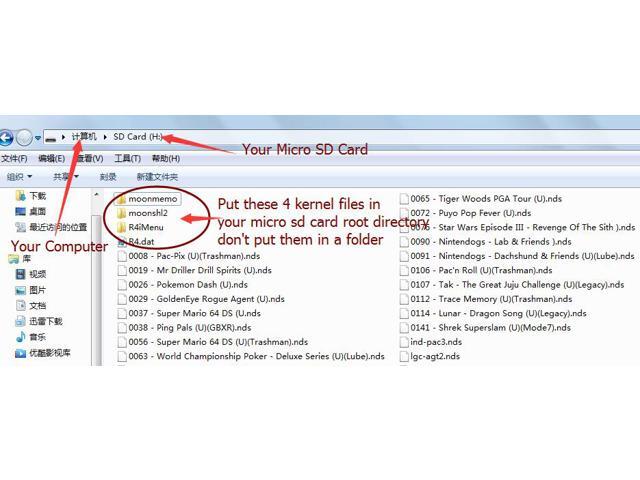Screen dimensions: 640x480
Task: Select file icon of 0038 - Ping Pals
Action: click(x=122, y=328)
